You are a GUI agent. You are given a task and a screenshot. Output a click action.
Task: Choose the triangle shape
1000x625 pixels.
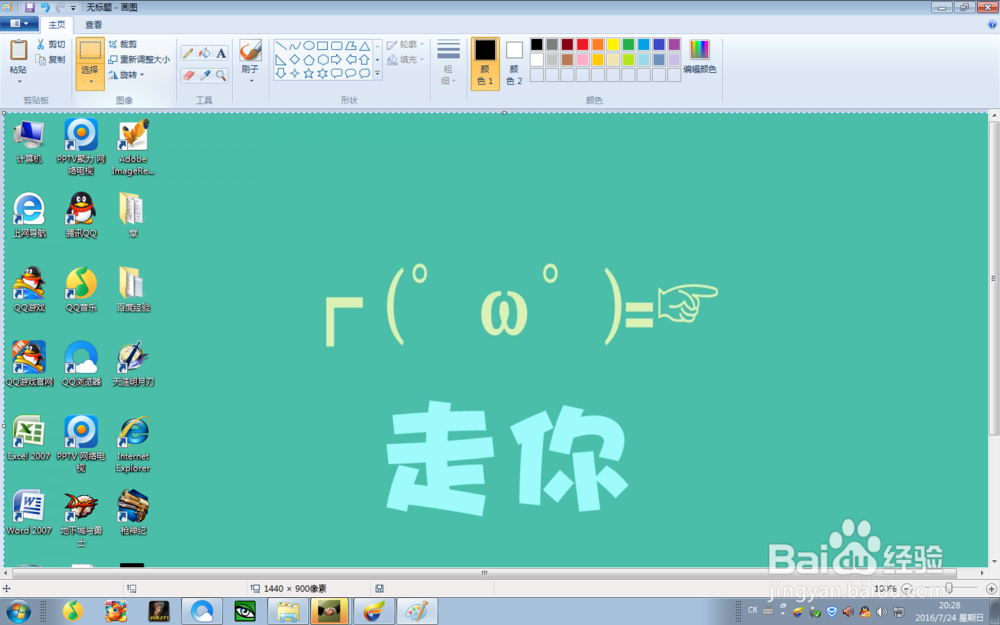coord(364,46)
